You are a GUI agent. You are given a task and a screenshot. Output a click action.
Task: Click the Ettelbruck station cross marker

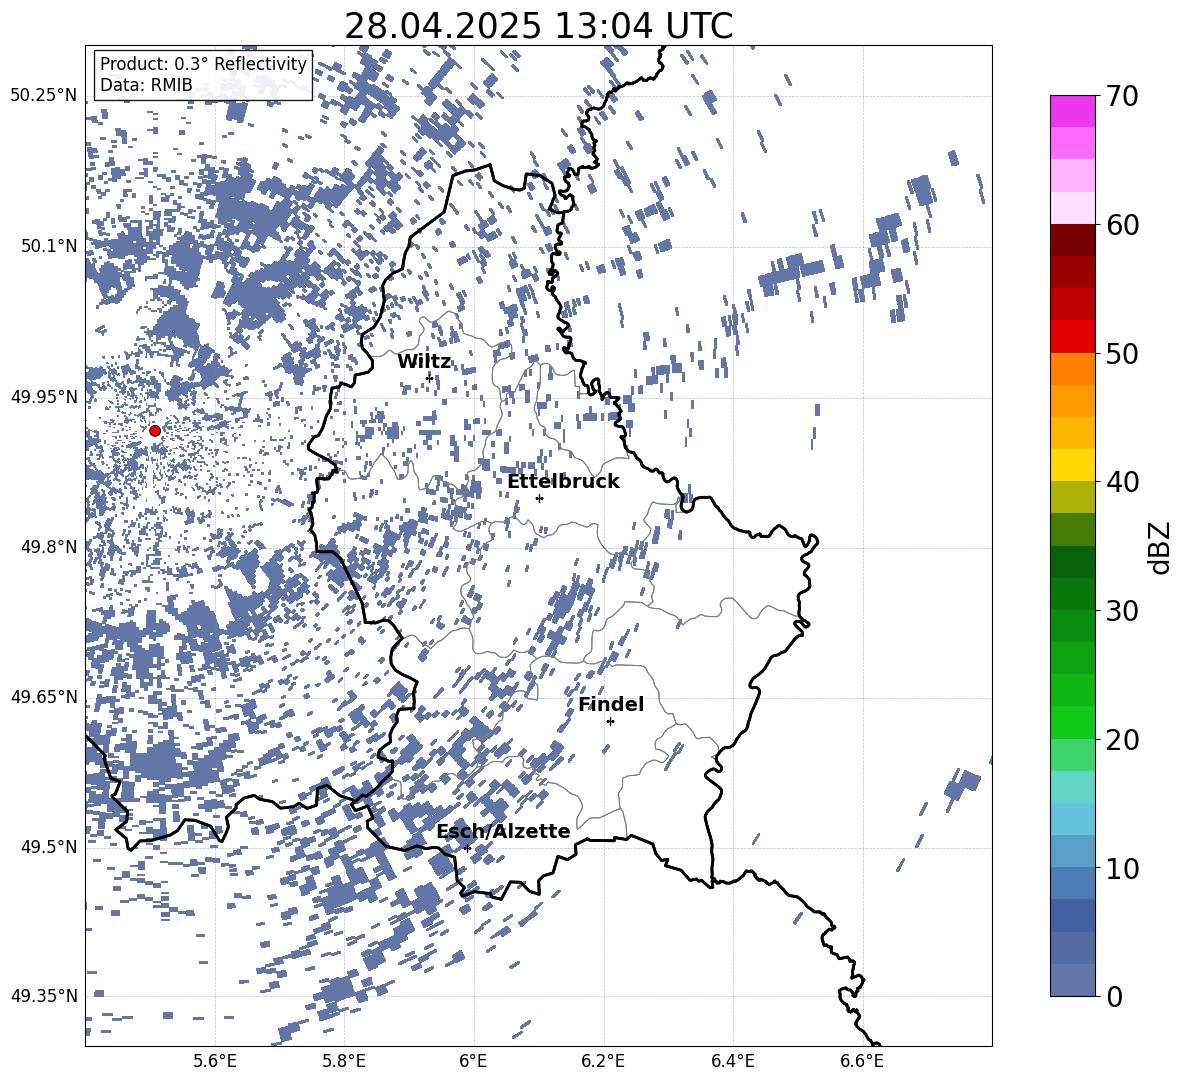[539, 498]
